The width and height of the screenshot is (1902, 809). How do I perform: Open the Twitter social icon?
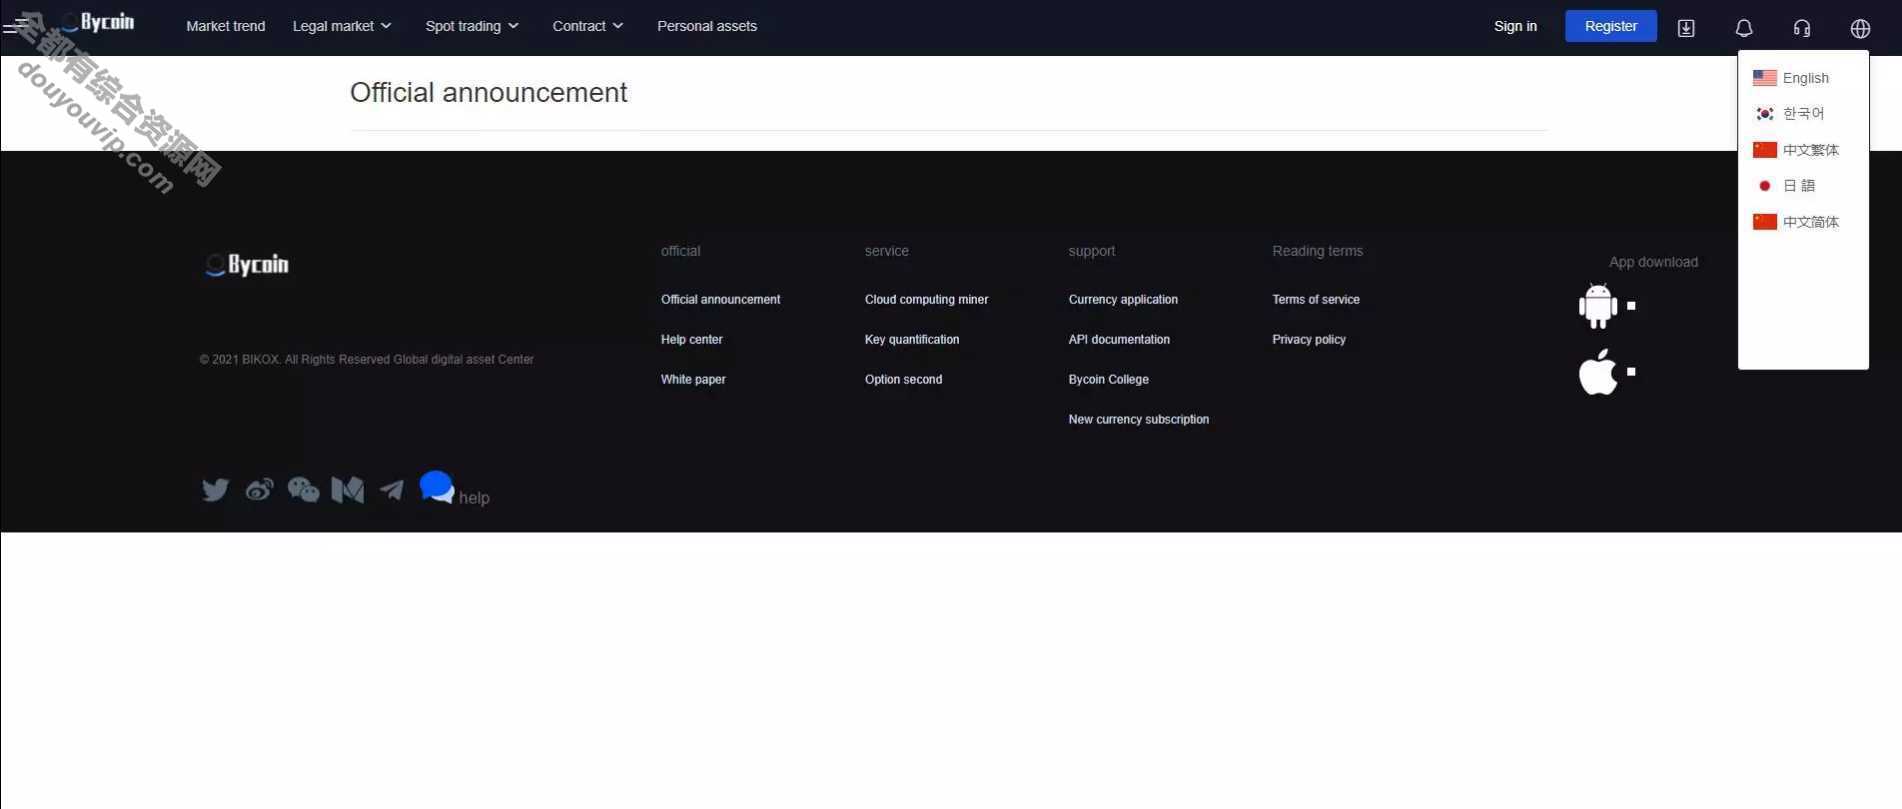tap(215, 489)
